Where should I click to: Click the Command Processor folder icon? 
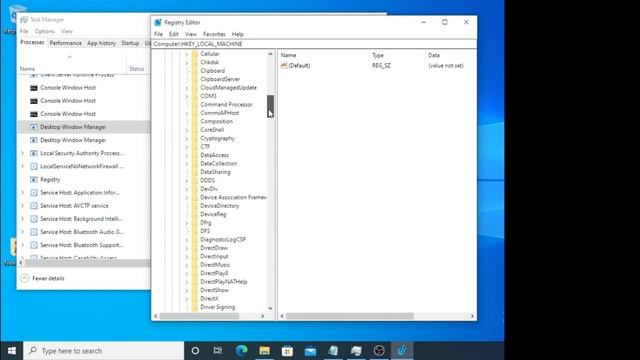(x=195, y=104)
